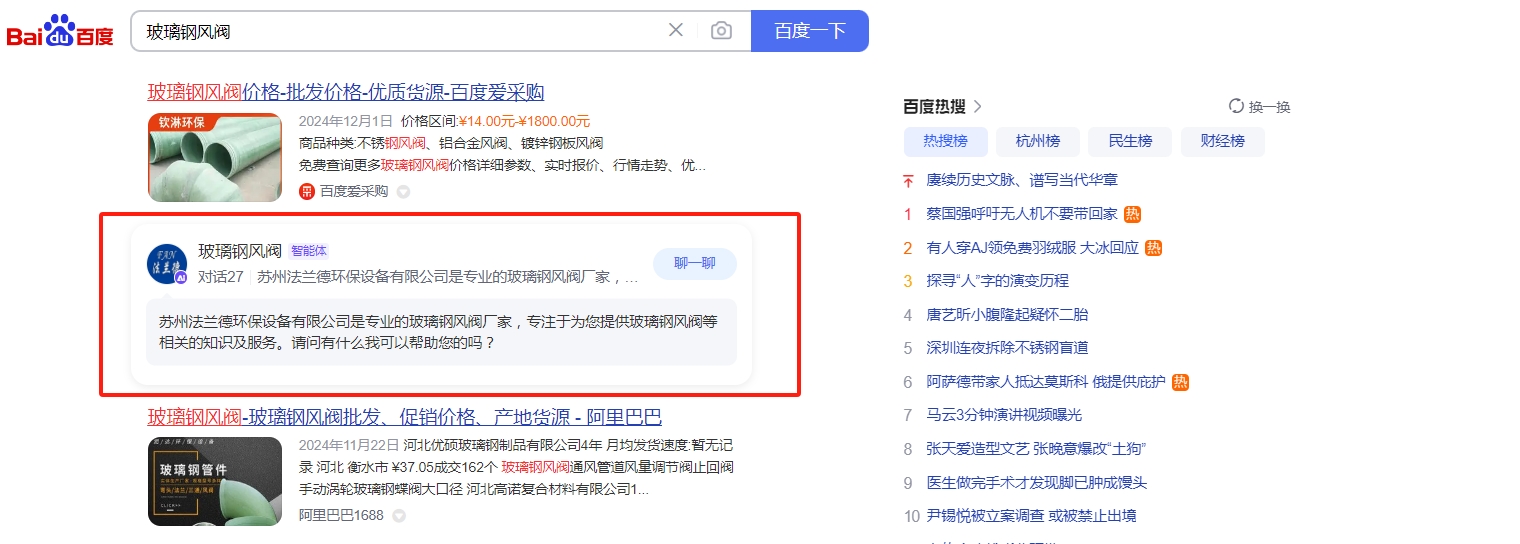The image size is (1520, 544).
Task: Click the red pin-to-top arrow icon
Action: tap(908, 180)
